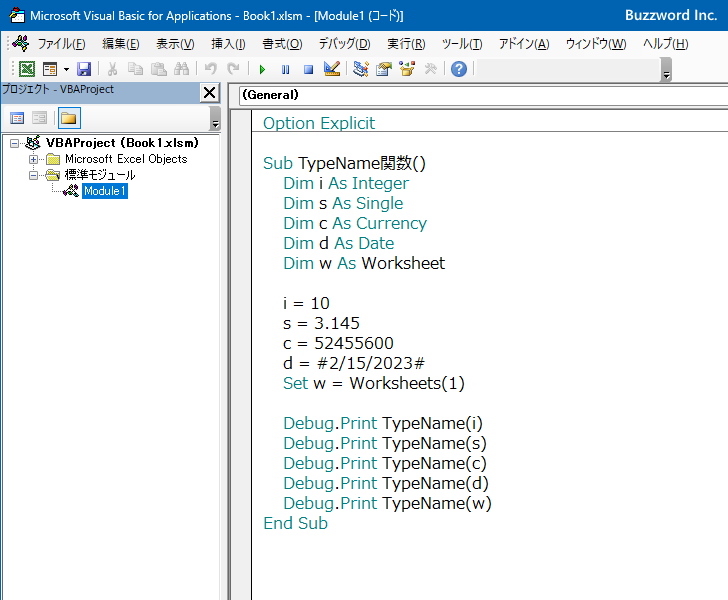Close the プロジェクト - VBAProject pane
This screenshot has height=600, width=728.
coord(209,92)
